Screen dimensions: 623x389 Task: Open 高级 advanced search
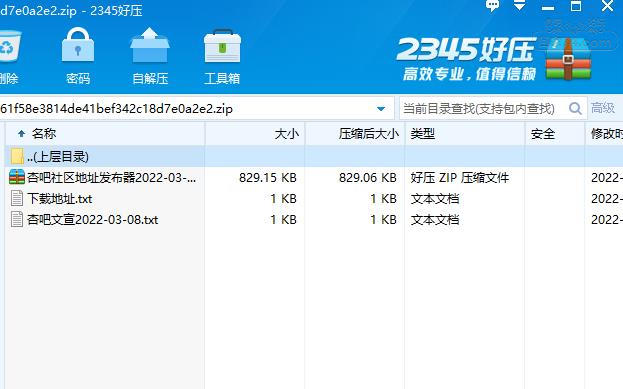pos(603,108)
